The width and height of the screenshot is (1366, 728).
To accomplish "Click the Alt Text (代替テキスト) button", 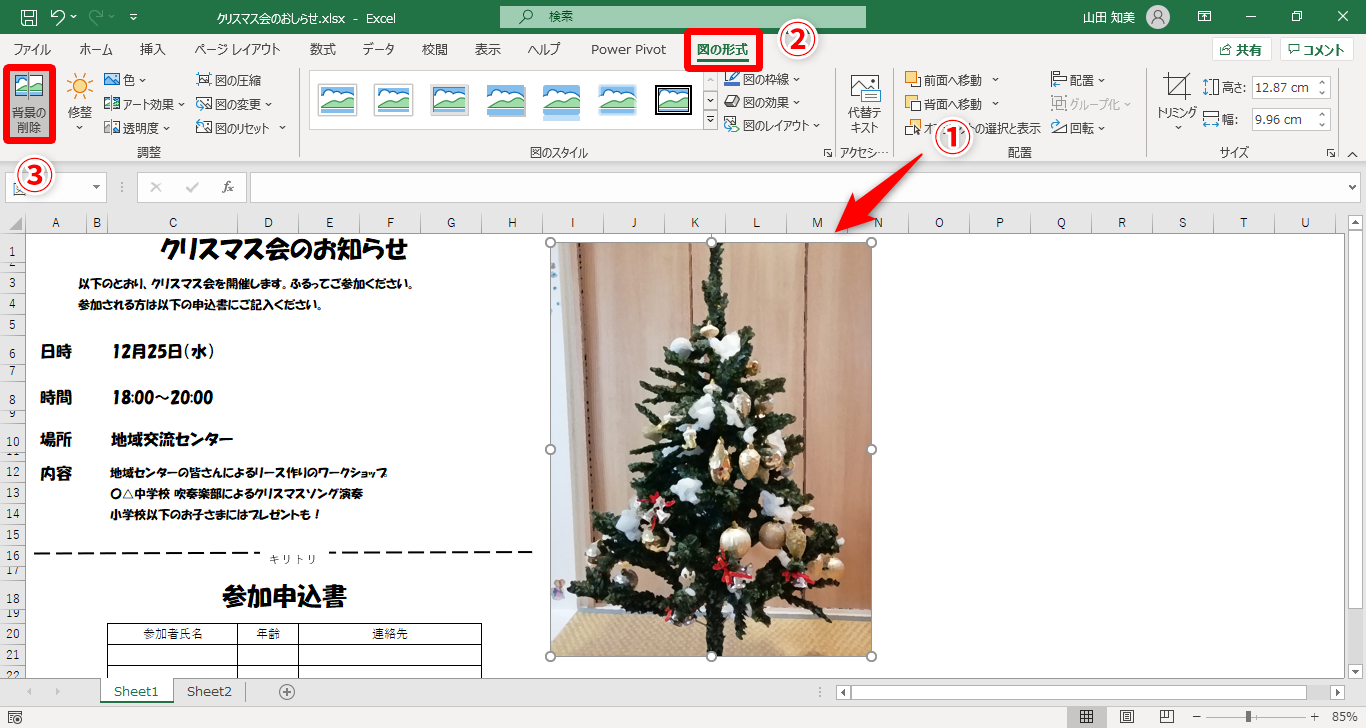I will (864, 104).
